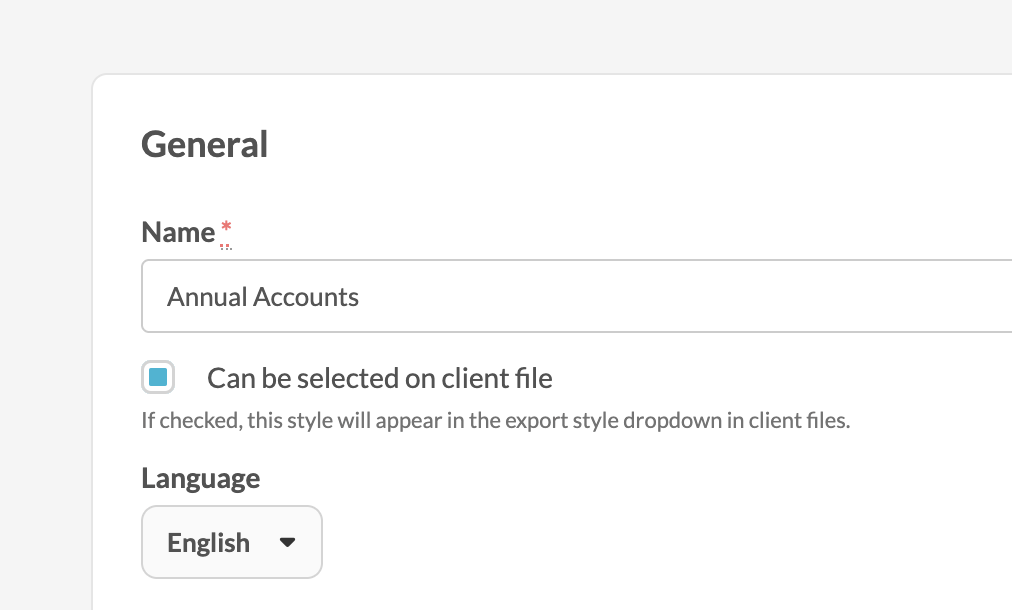
Task: Click the "Language" field label
Action: (x=201, y=478)
